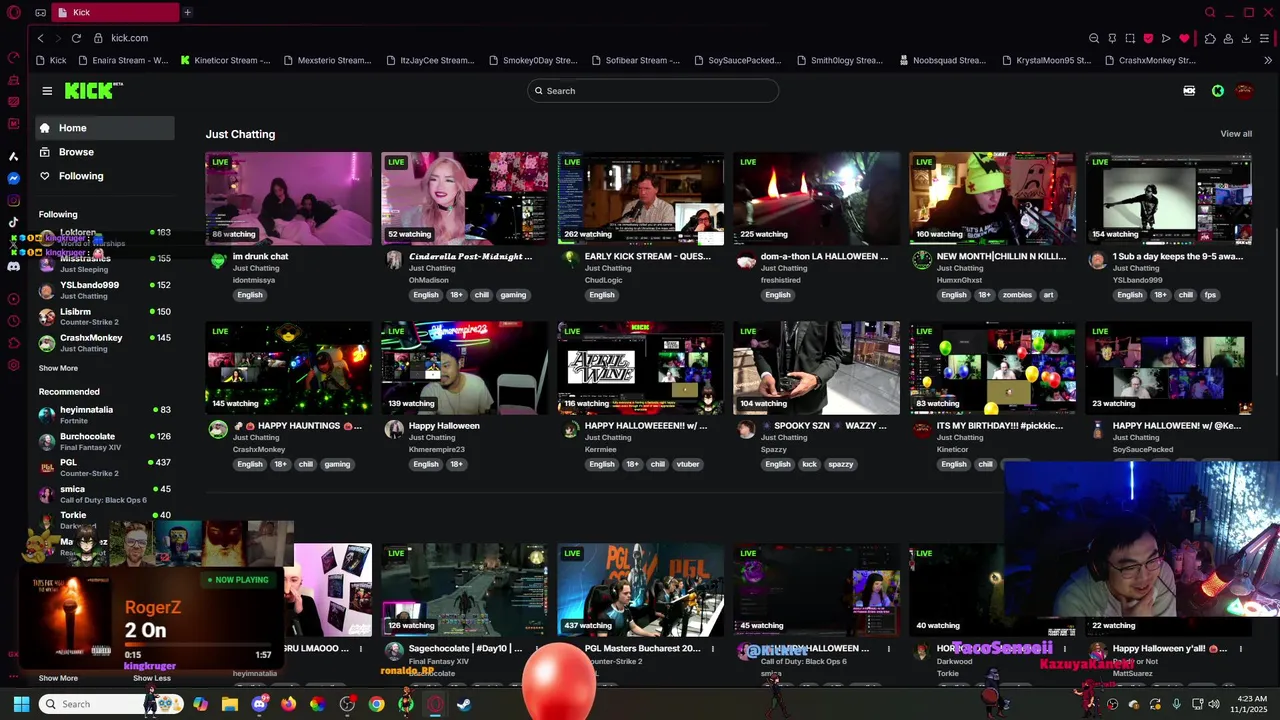Open ad blocker shield icon
The image size is (1280, 720).
tap(1148, 38)
